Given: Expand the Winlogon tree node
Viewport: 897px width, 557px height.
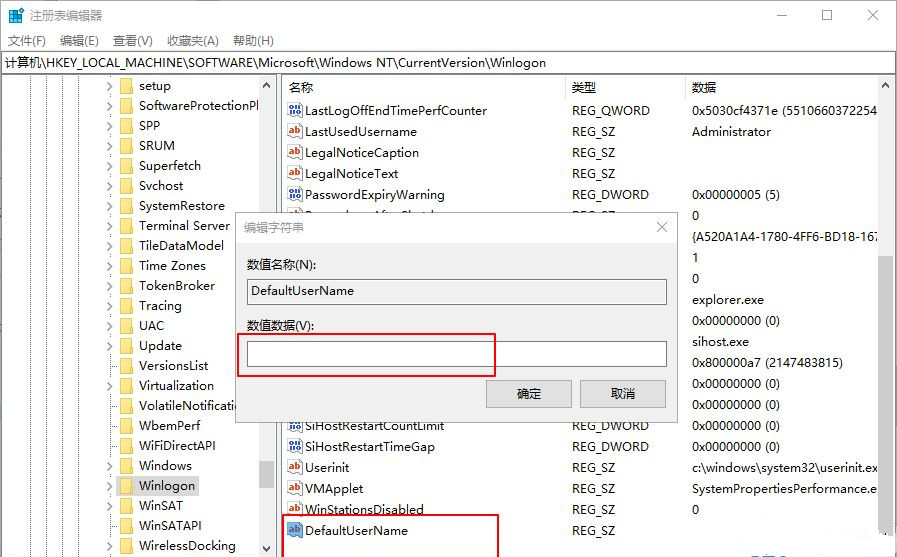Looking at the screenshot, I should (x=109, y=486).
